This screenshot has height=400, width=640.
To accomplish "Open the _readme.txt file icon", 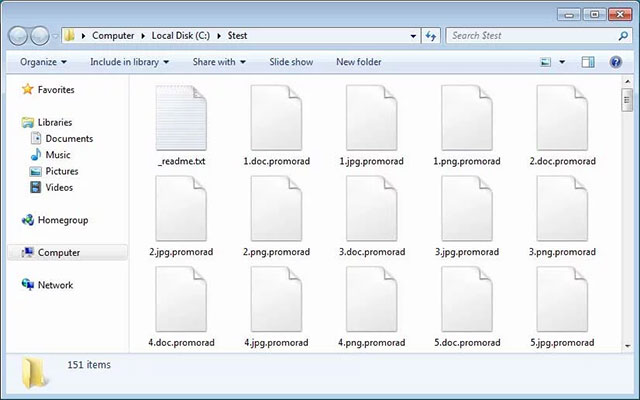I will click(181, 118).
